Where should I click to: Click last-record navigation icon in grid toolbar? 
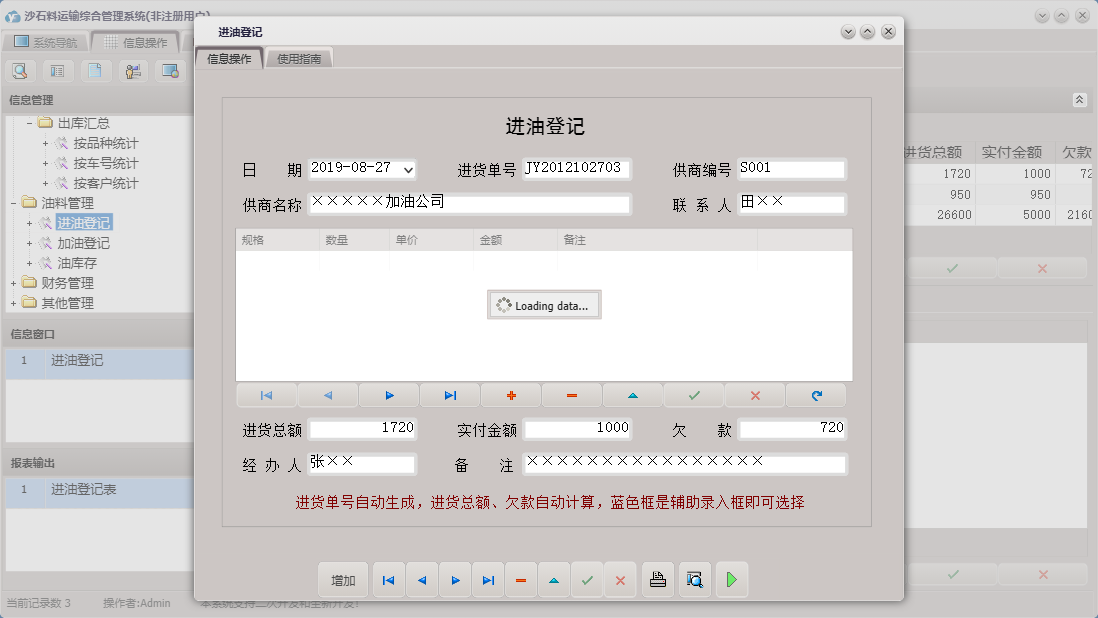[x=449, y=395]
